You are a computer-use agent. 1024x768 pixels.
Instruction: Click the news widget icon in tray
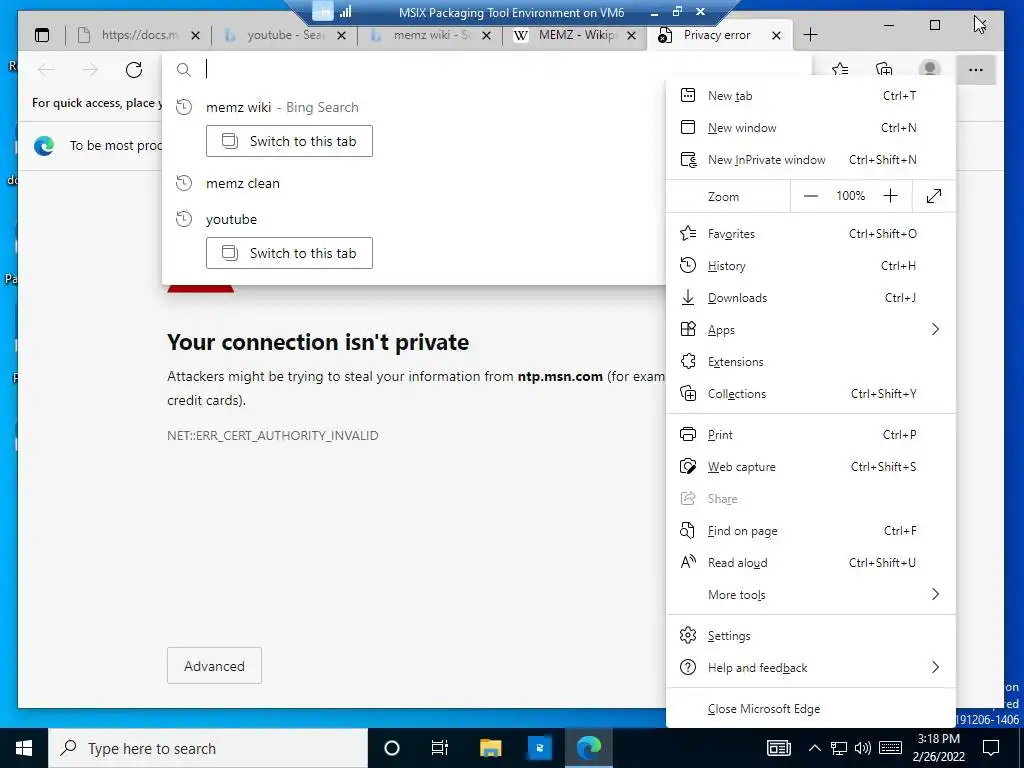pyautogui.click(x=779, y=748)
